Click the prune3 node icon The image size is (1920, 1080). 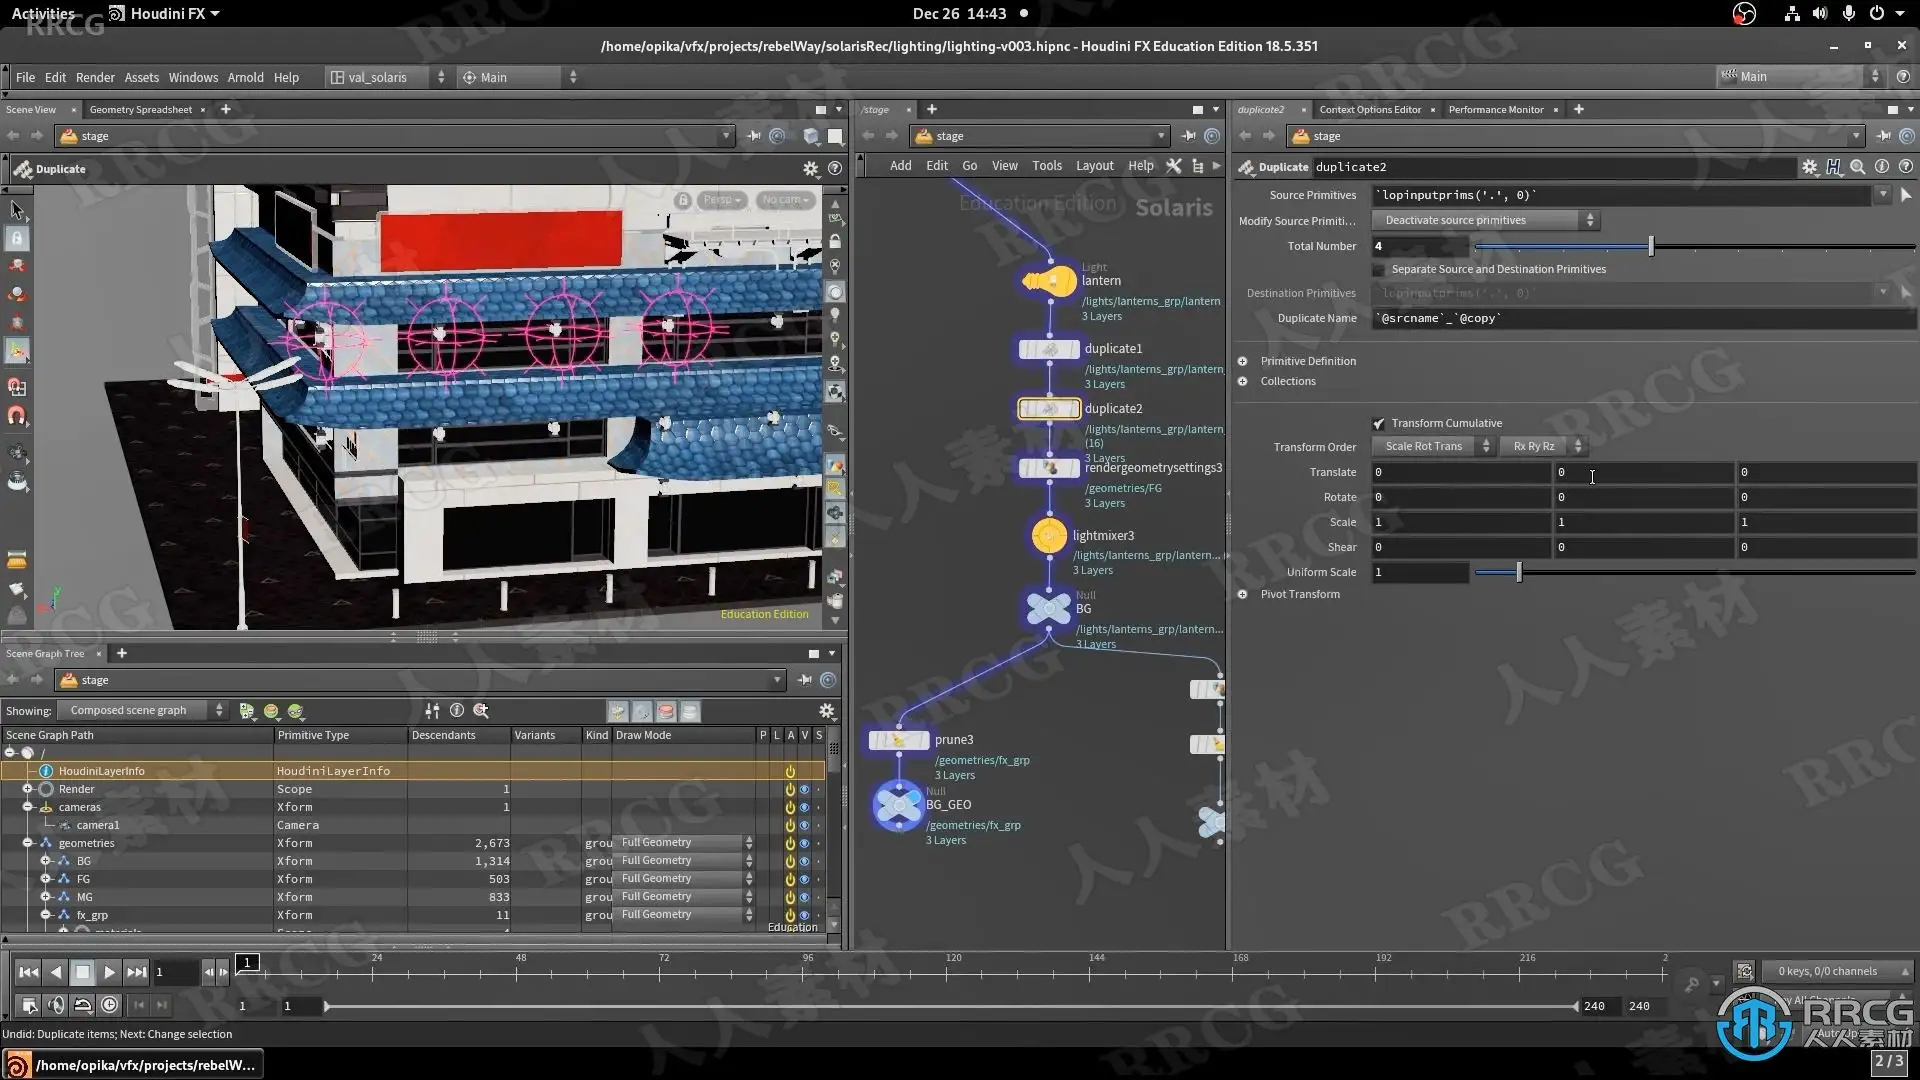[898, 741]
